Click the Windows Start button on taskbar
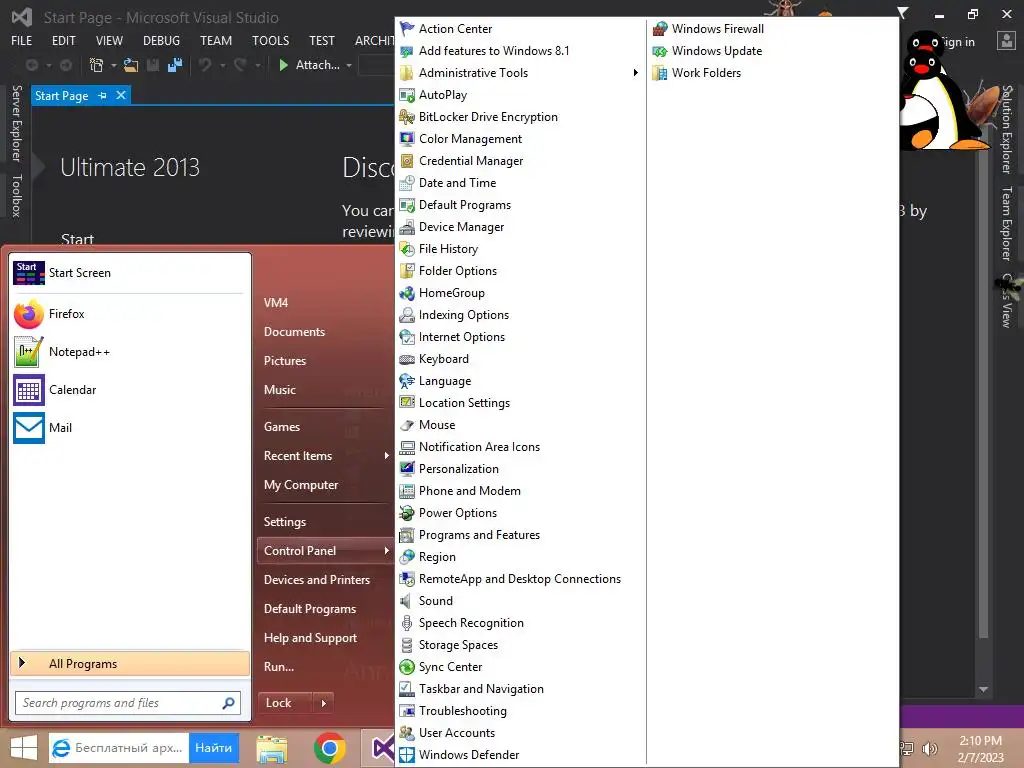 24,748
